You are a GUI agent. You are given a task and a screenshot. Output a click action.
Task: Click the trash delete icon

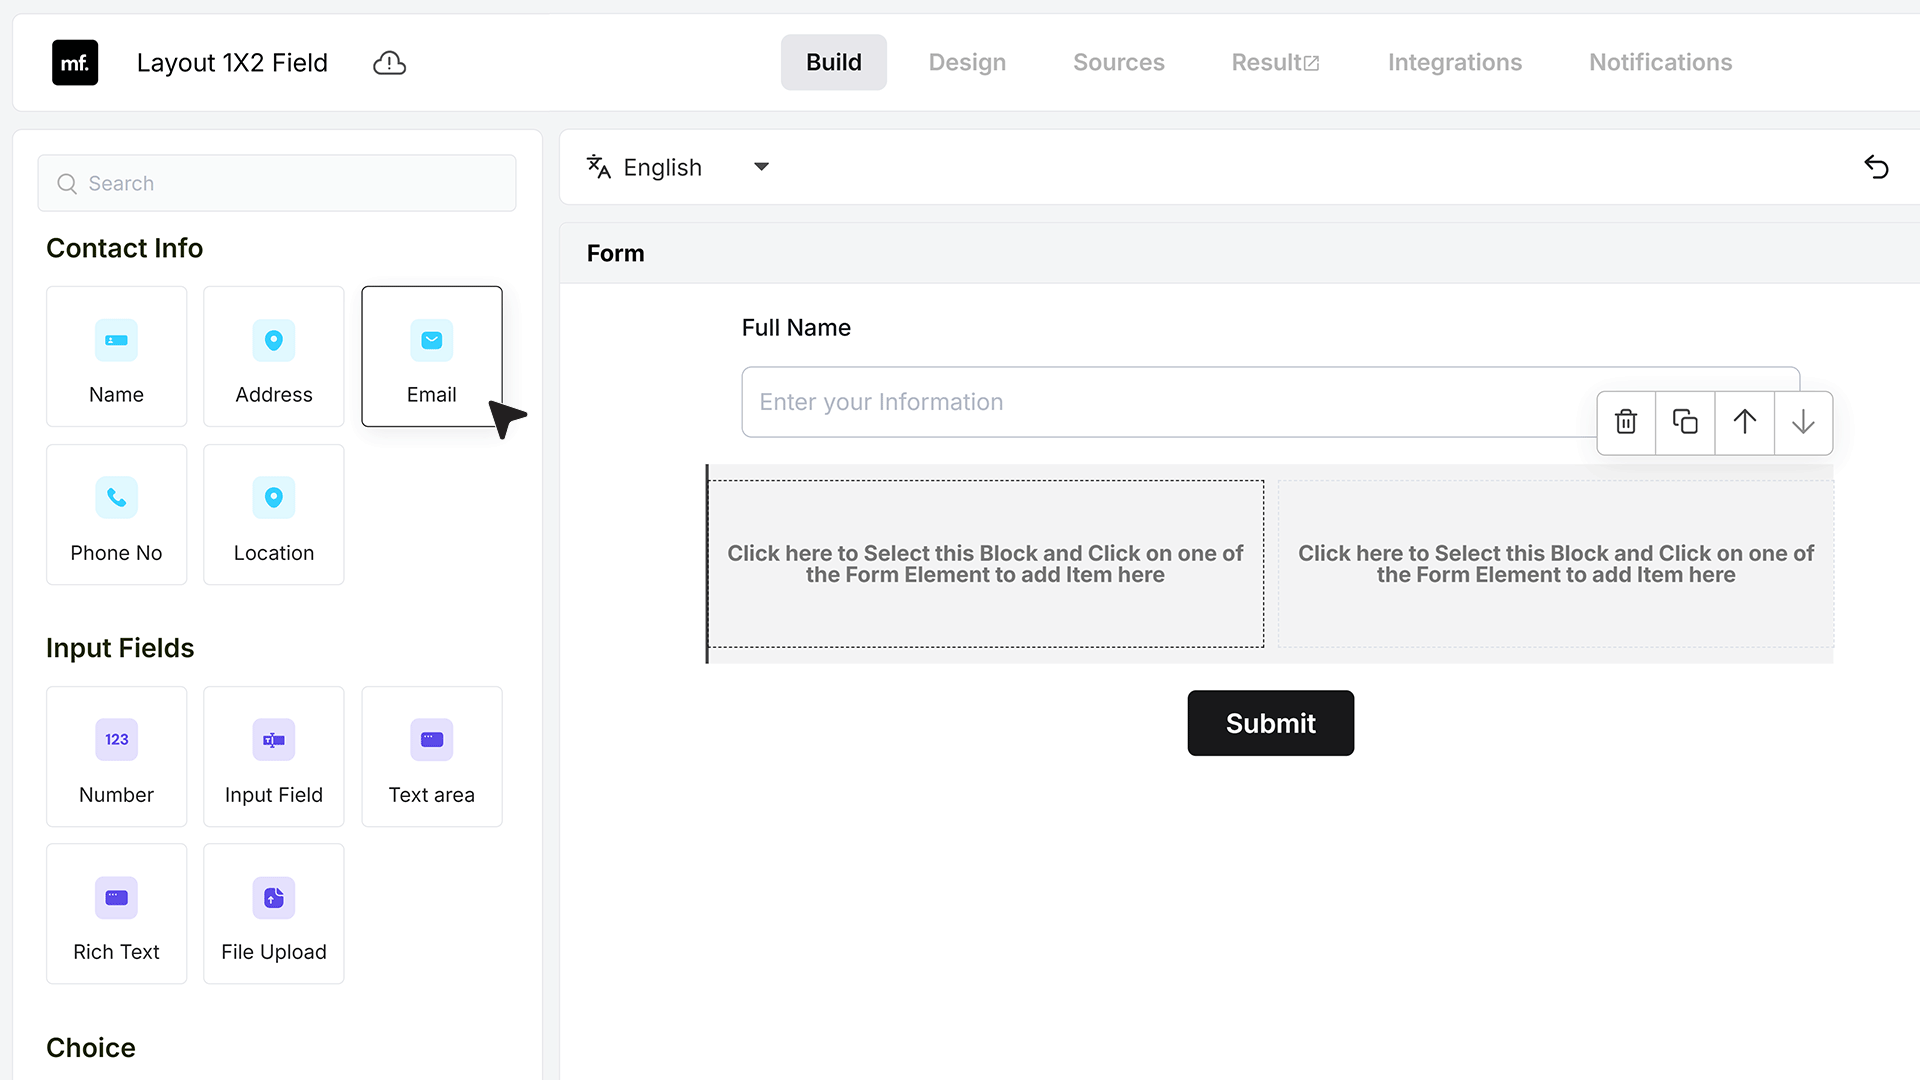1626,422
